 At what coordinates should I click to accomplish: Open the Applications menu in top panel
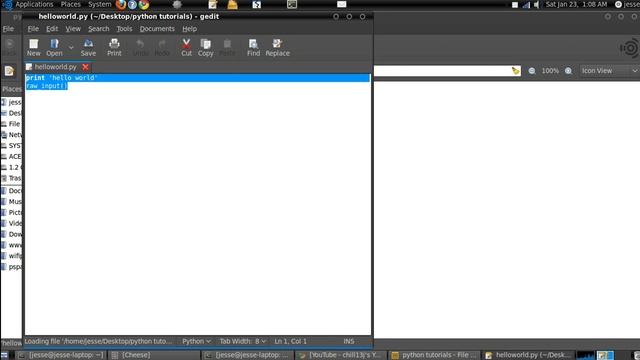click(x=34, y=4)
